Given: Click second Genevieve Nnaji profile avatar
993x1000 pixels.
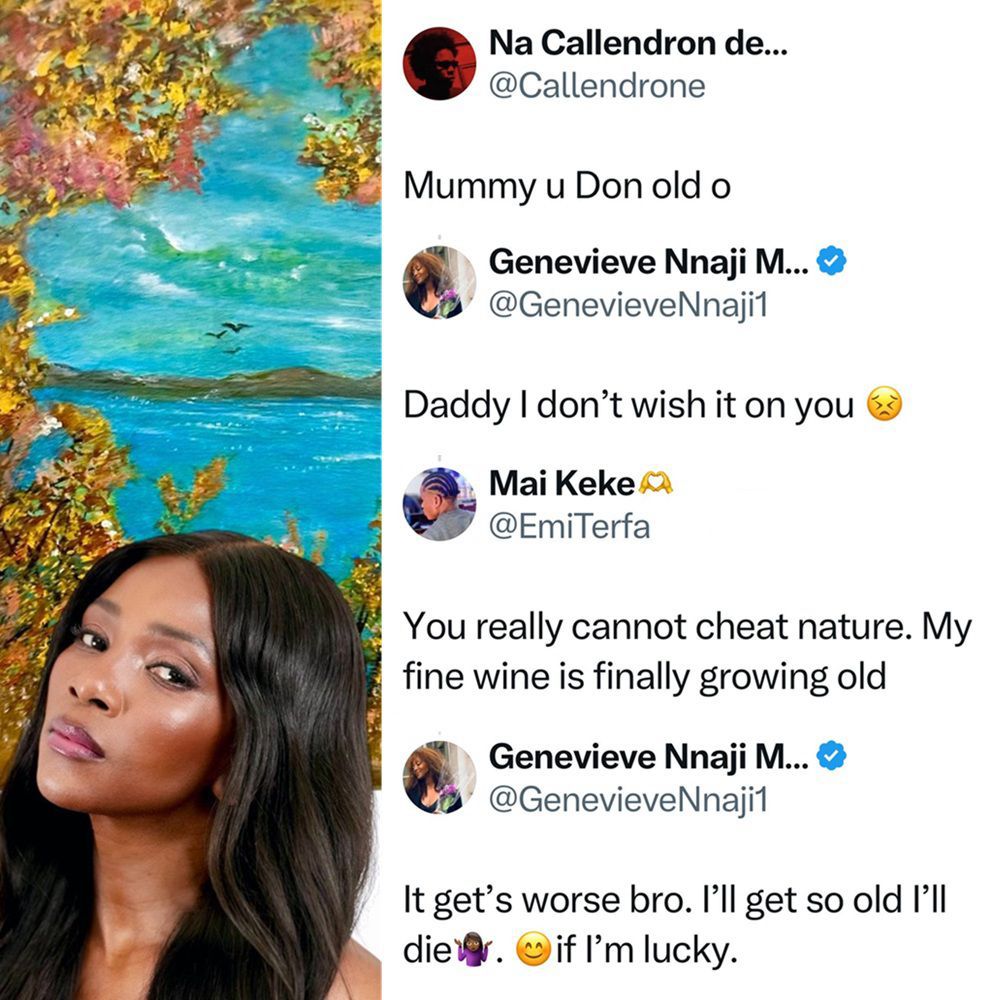Looking at the screenshot, I should tap(439, 777).
